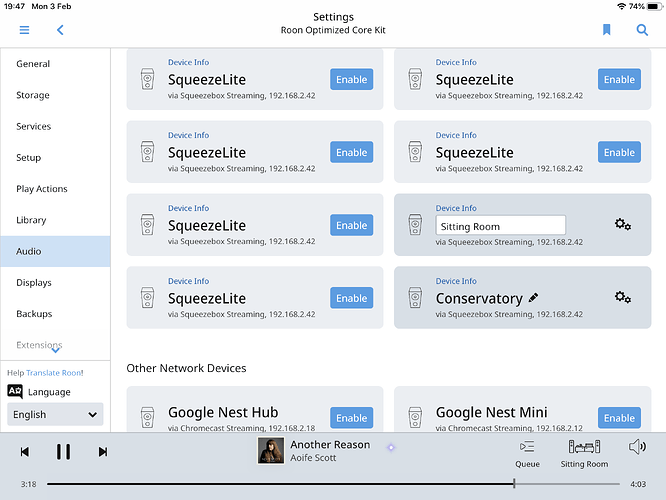This screenshot has height=500, width=666.
Task: Open Sitting Room device settings gears
Action: coord(623,224)
